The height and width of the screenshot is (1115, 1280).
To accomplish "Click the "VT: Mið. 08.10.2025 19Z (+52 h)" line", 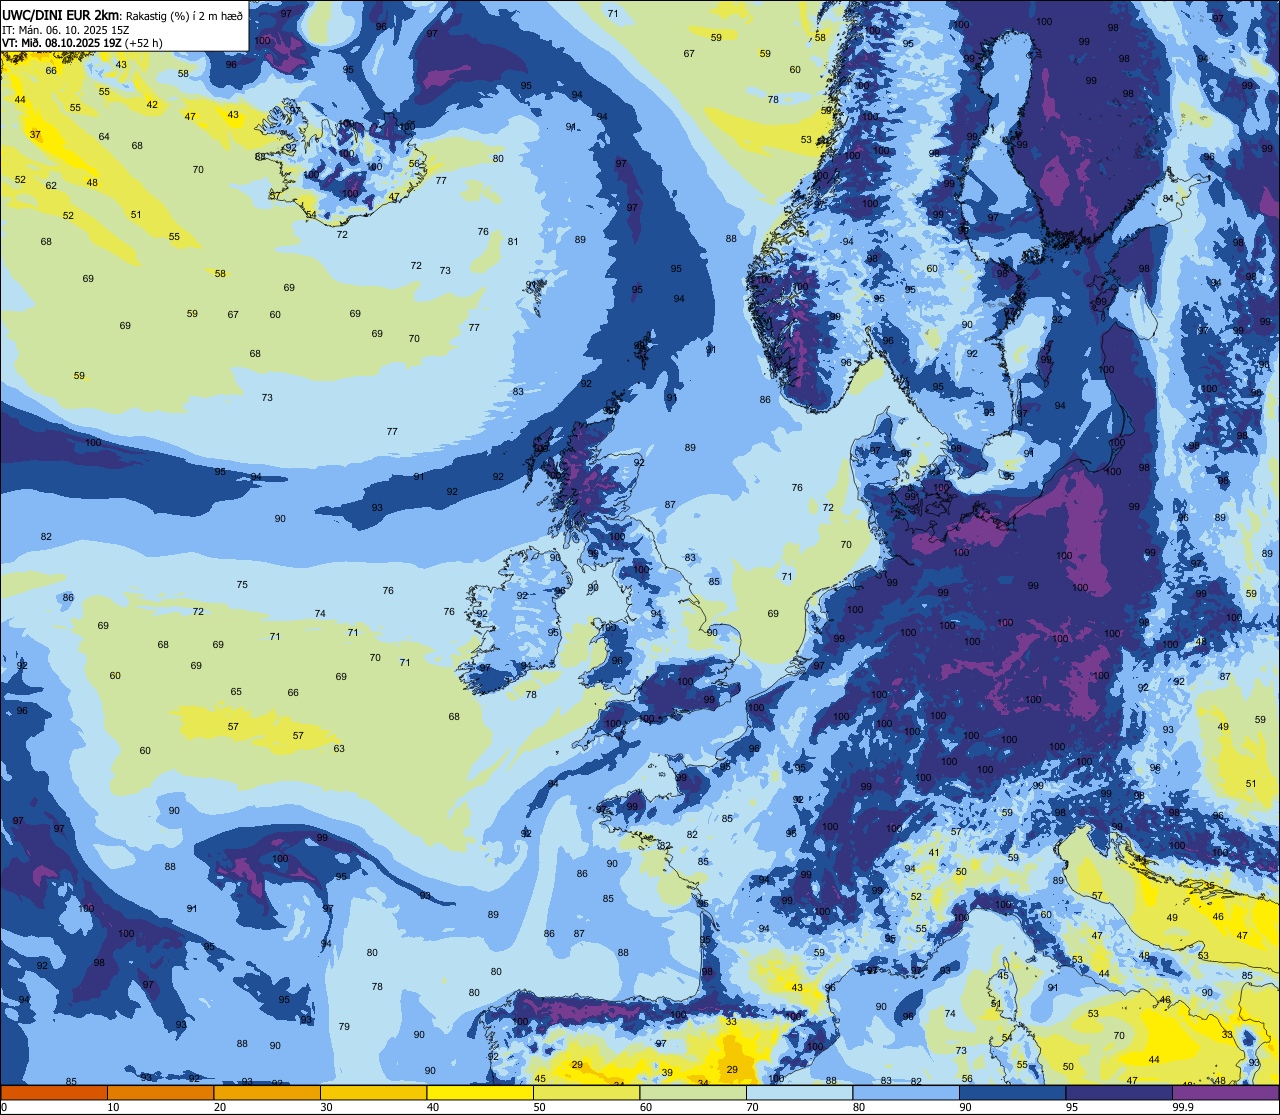I will 84,42.
